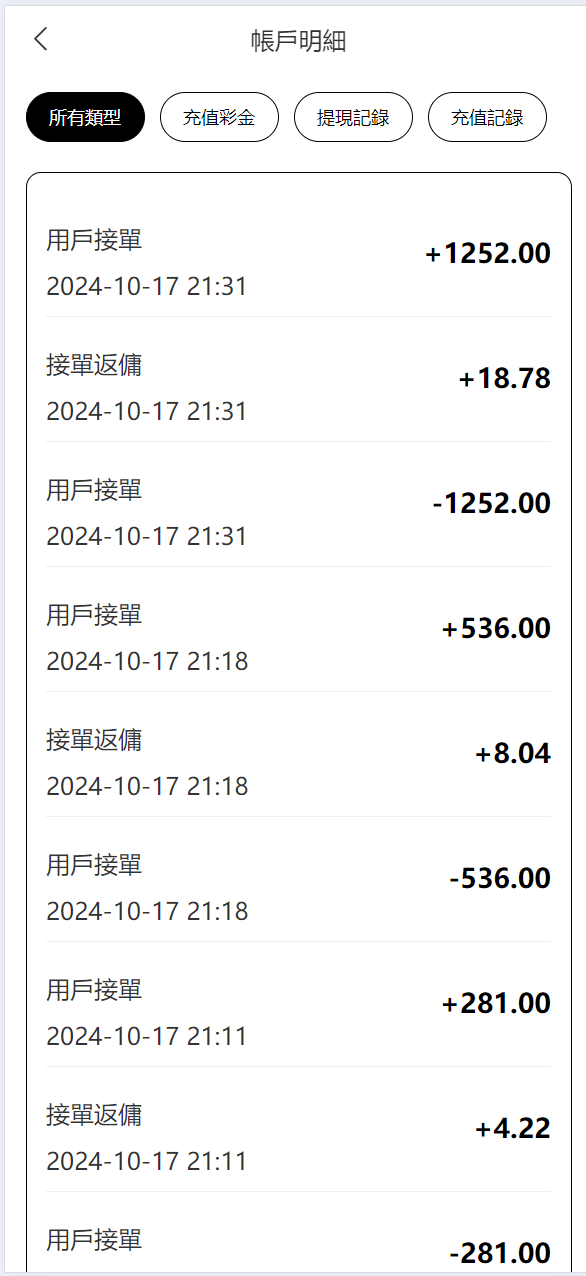This screenshot has width=586, height=1276.
Task: Click the -281.00 transaction amount
Action: click(x=499, y=1254)
